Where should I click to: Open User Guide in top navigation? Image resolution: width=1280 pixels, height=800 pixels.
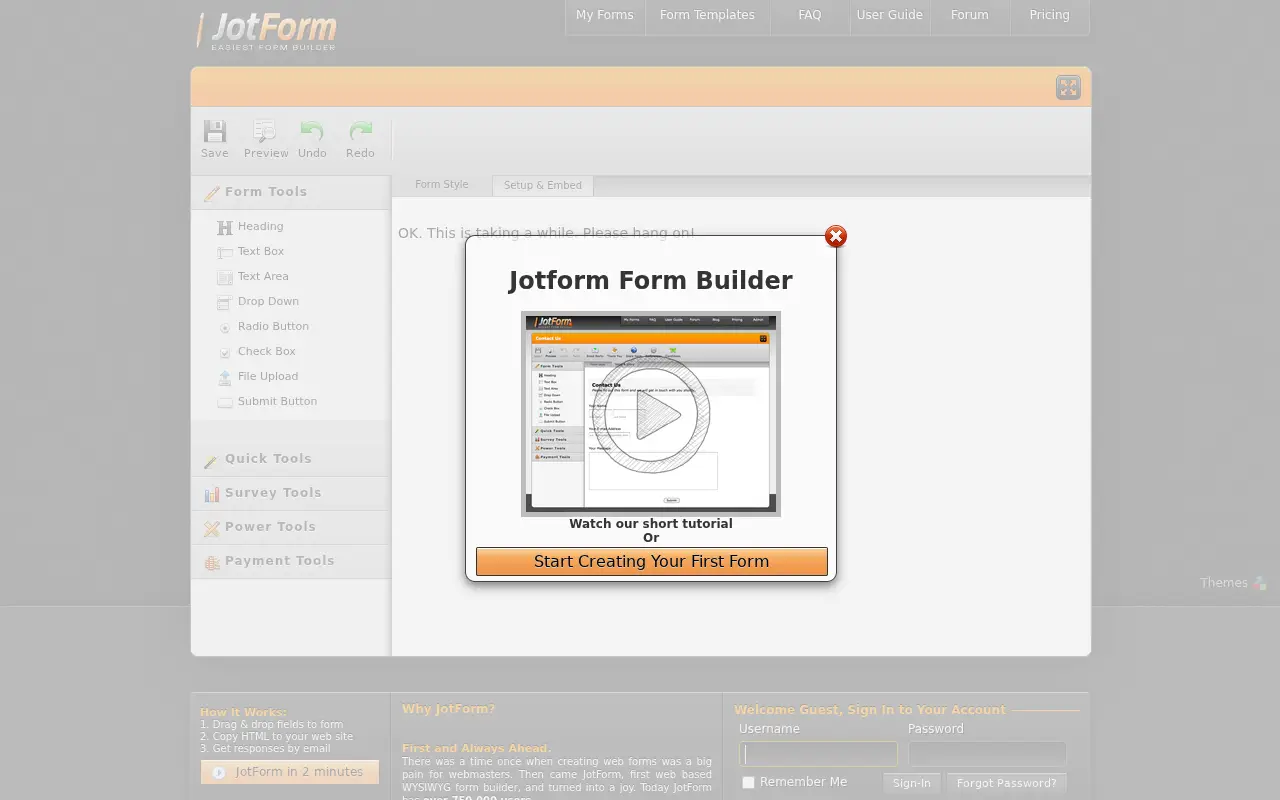pyautogui.click(x=890, y=16)
